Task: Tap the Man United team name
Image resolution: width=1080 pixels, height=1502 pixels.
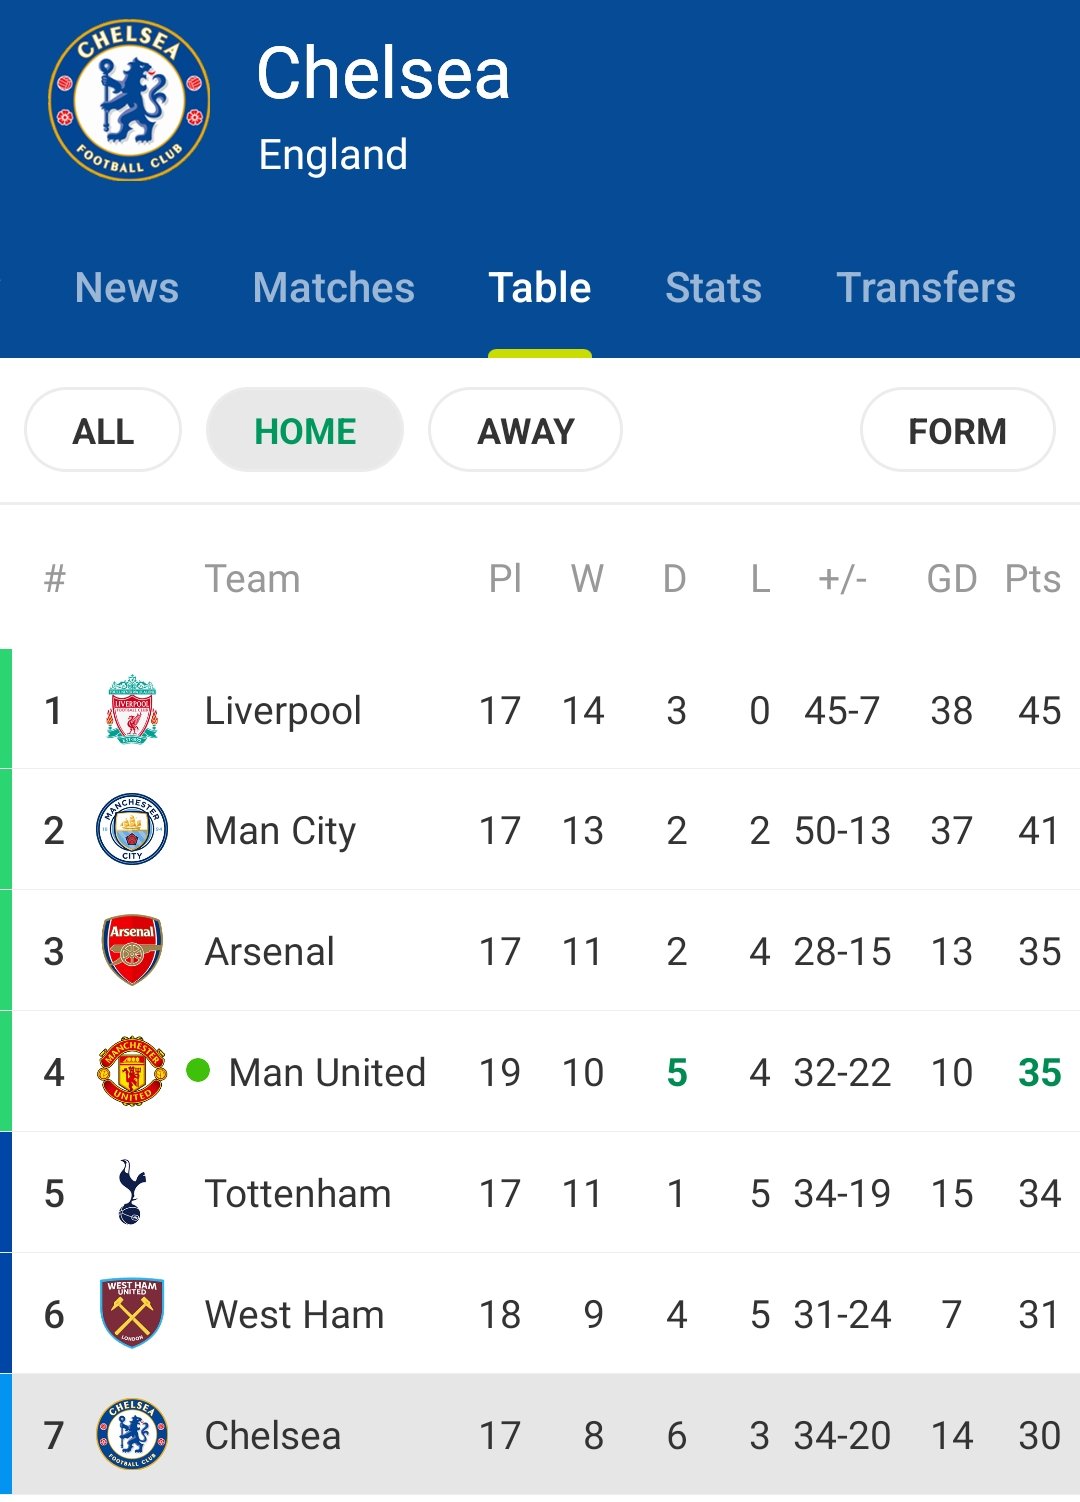Action: 327,1072
